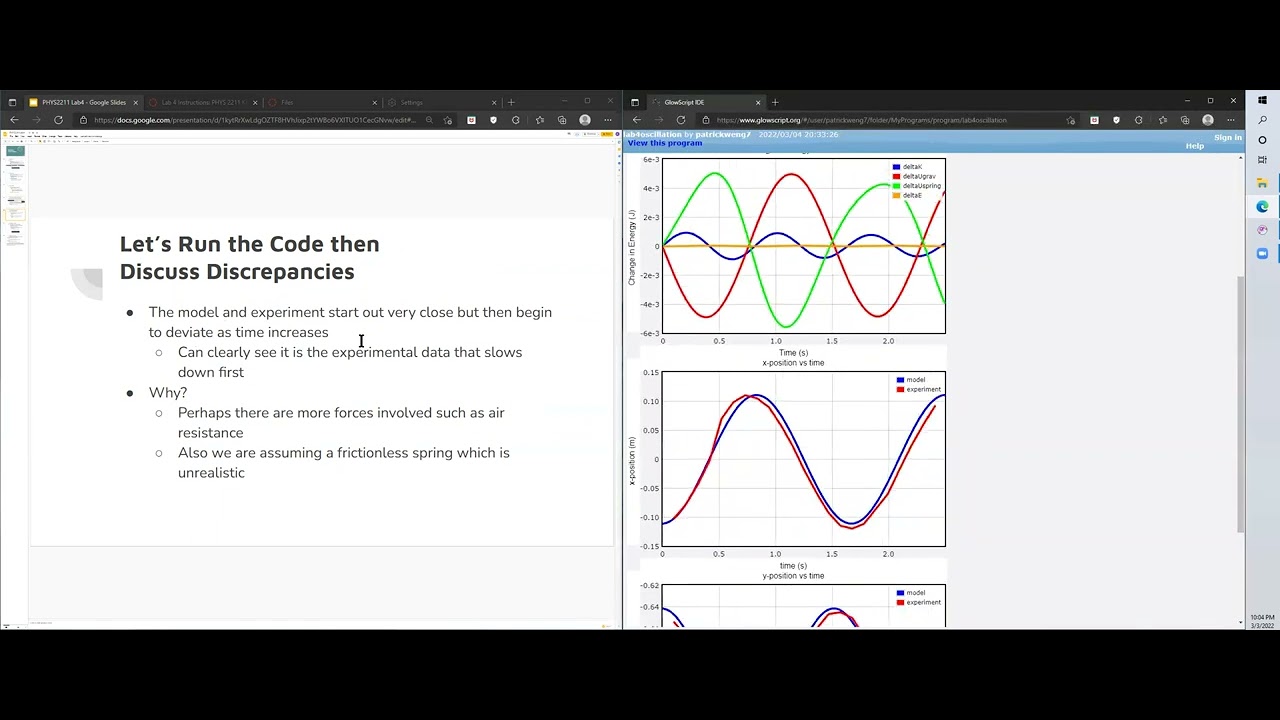
Task: Click the Back arrow in Google Slides browser
Action: click(14, 120)
